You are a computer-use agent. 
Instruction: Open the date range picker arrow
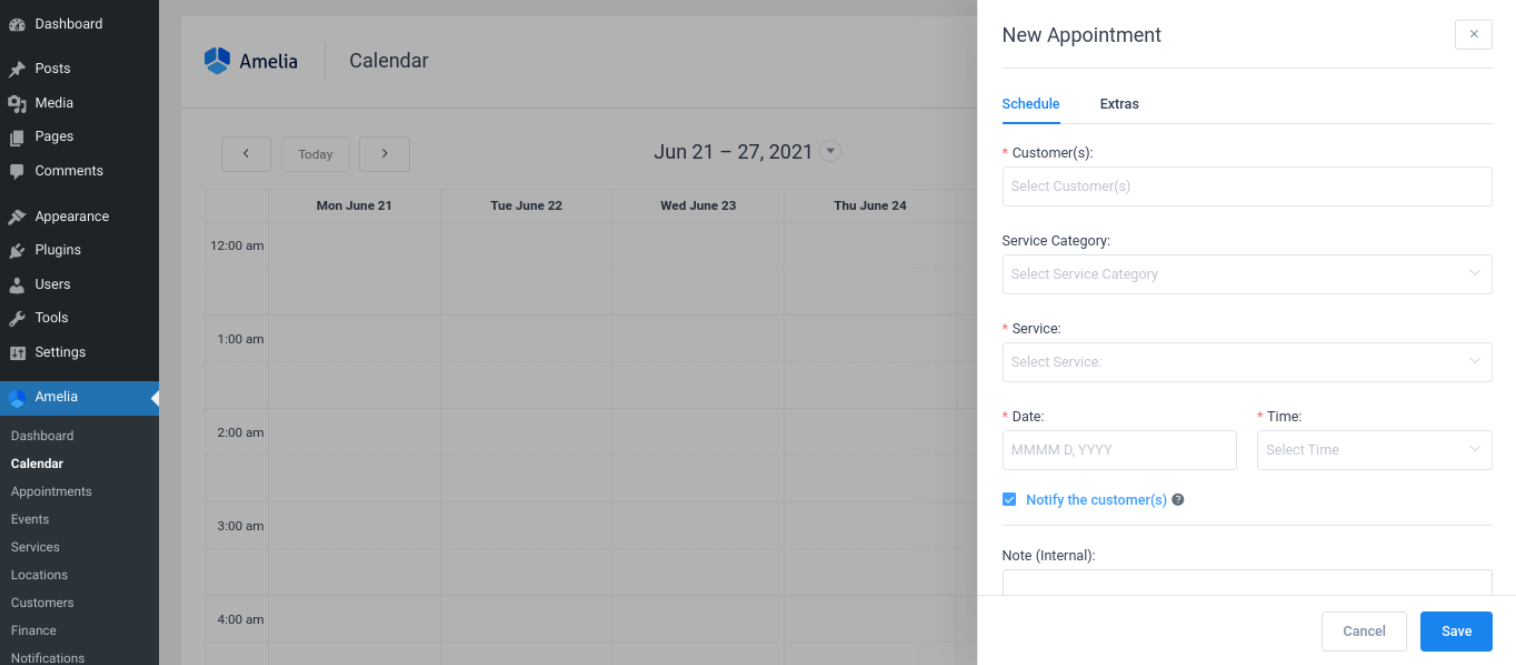click(830, 152)
